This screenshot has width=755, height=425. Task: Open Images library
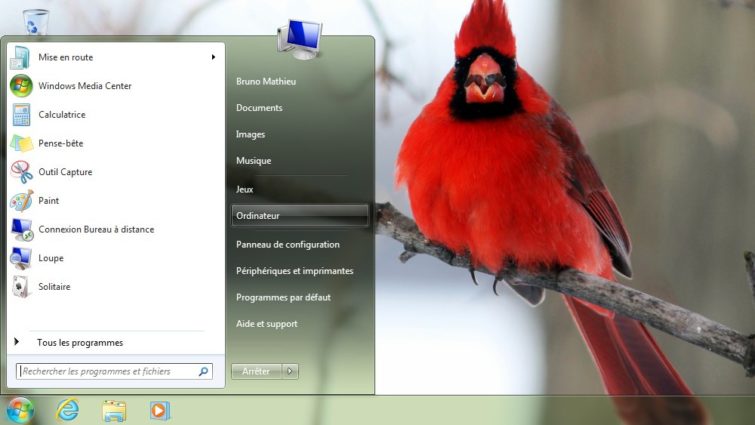(250, 134)
